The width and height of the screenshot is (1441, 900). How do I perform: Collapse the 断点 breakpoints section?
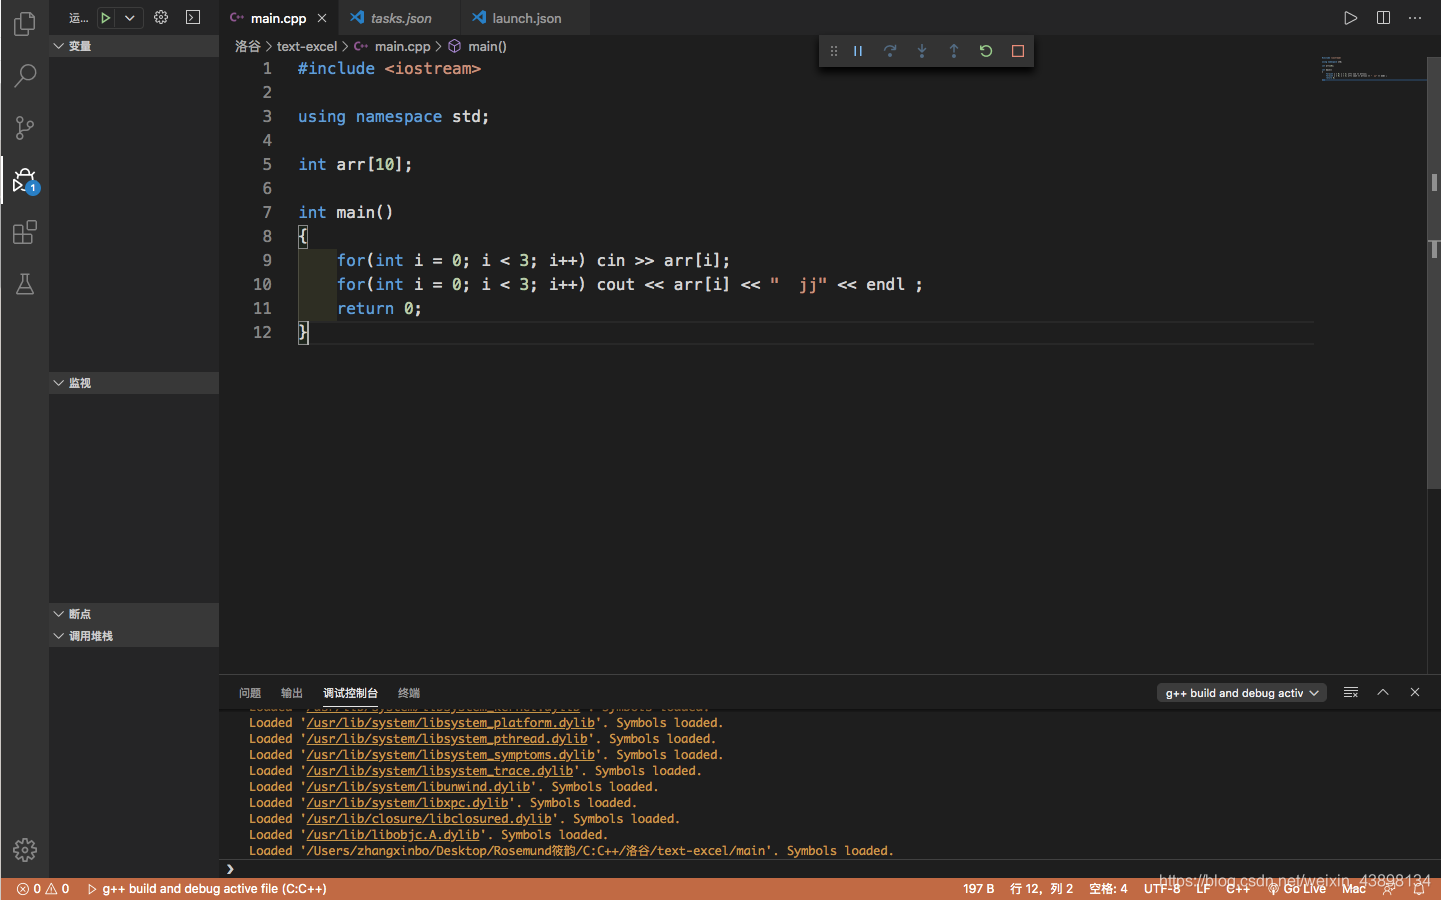134,614
